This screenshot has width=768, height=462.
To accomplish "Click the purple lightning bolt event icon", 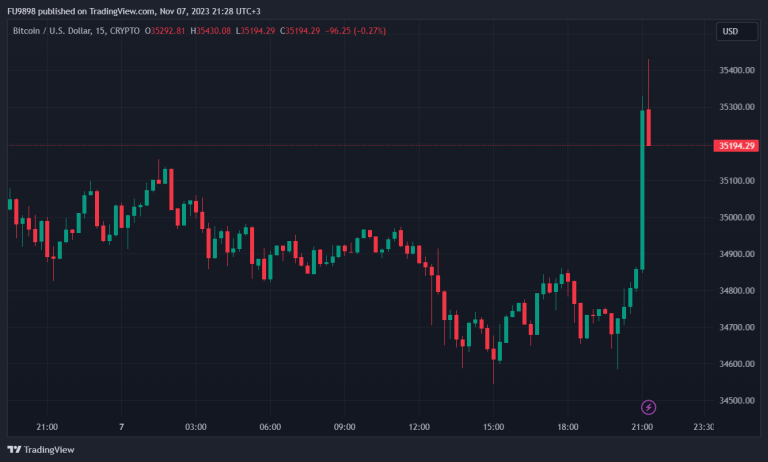I will click(648, 407).
